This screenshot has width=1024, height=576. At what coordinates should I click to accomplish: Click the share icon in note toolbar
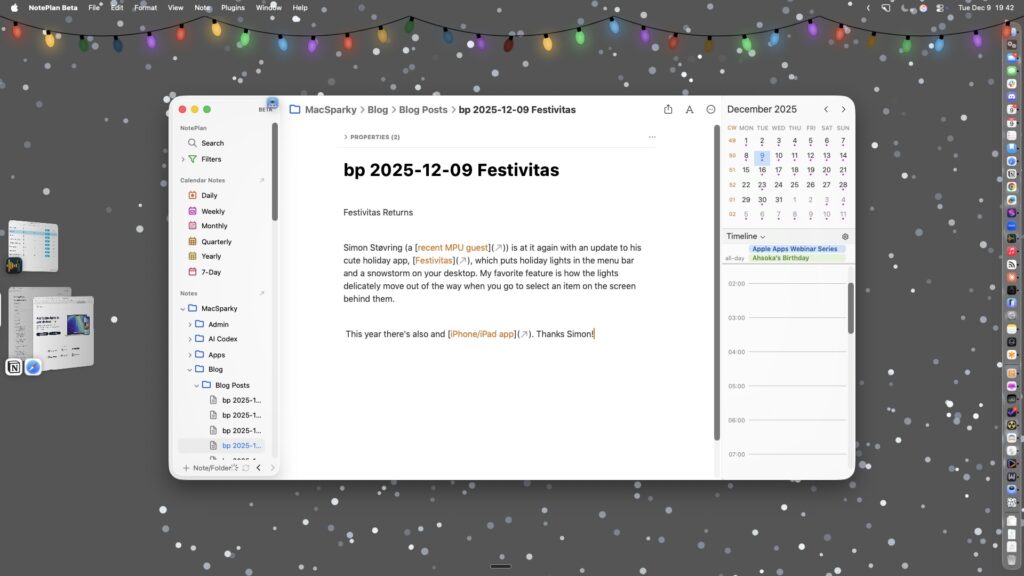(x=668, y=110)
